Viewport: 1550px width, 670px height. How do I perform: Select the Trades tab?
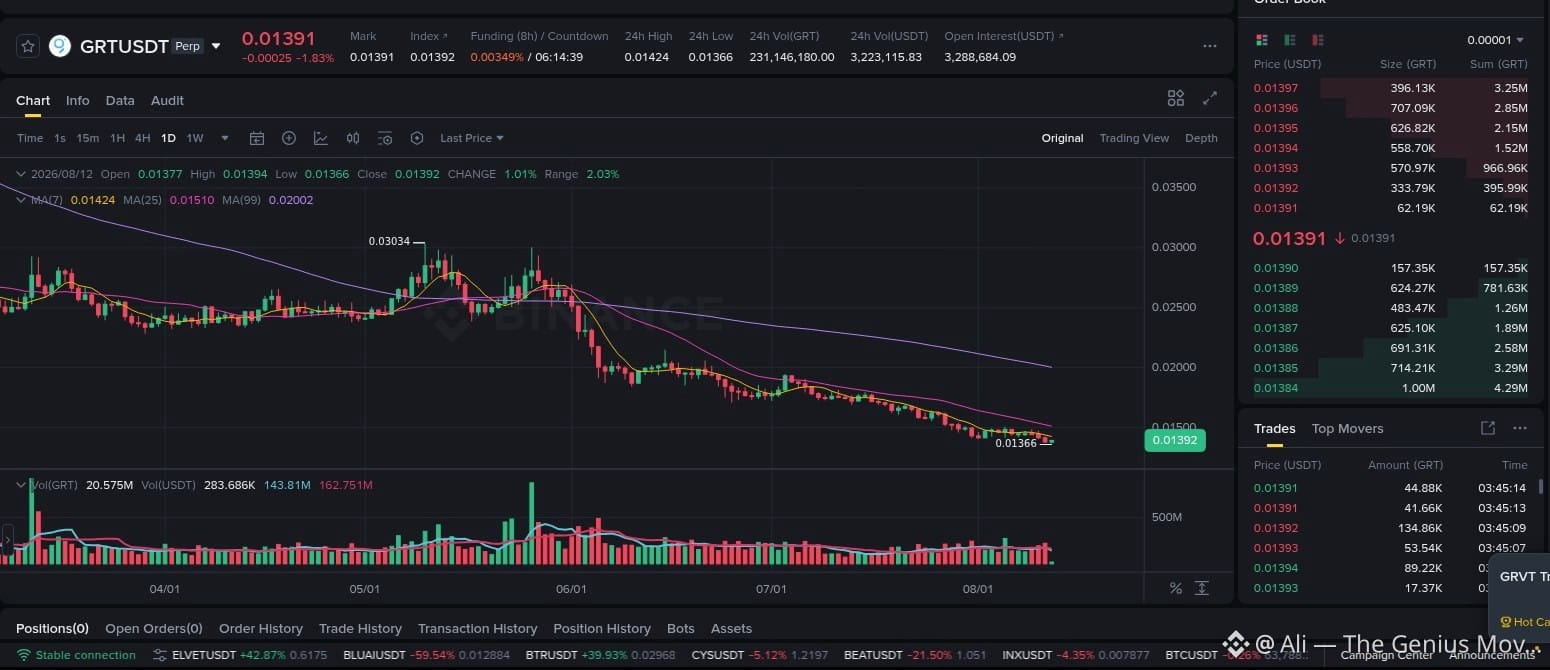1275,428
